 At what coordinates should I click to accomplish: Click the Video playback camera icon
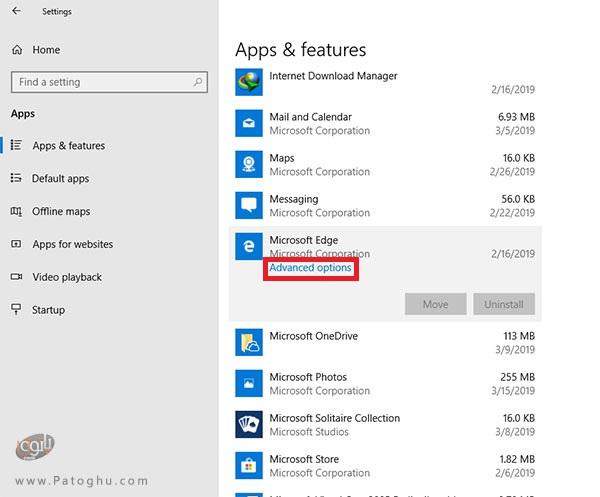(16, 276)
